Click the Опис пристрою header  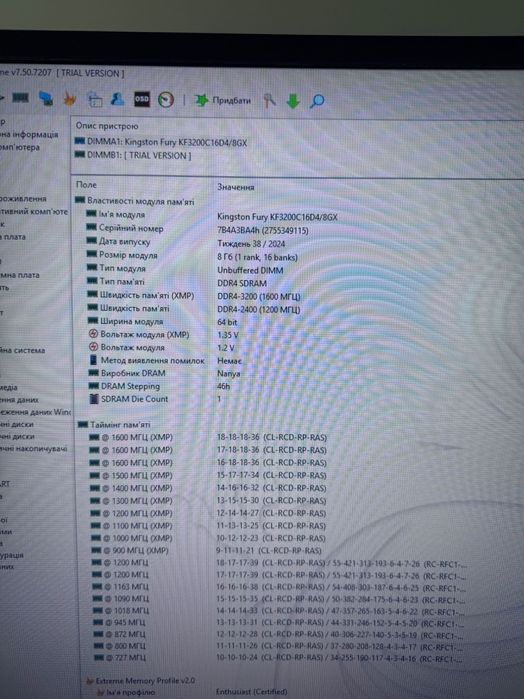(107, 126)
